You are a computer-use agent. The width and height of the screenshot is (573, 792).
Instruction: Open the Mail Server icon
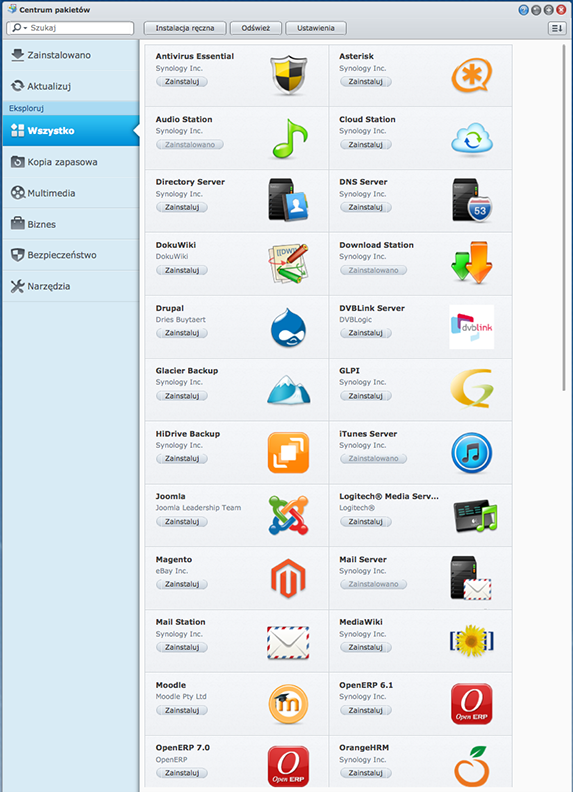coord(471,578)
